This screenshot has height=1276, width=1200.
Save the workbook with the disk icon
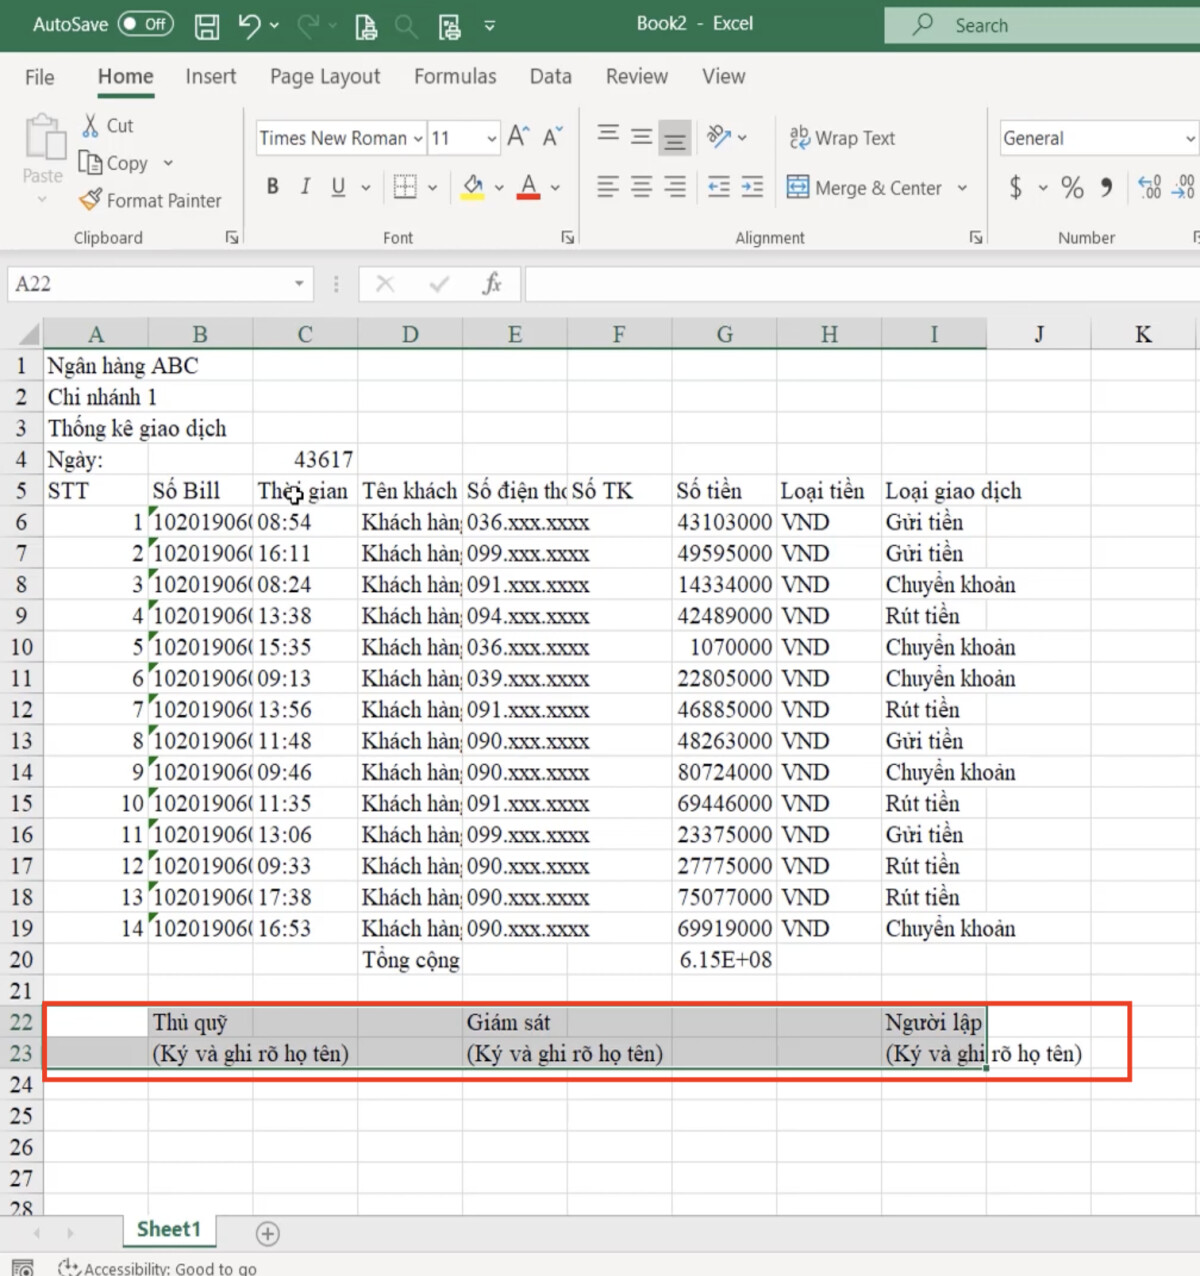tap(206, 26)
